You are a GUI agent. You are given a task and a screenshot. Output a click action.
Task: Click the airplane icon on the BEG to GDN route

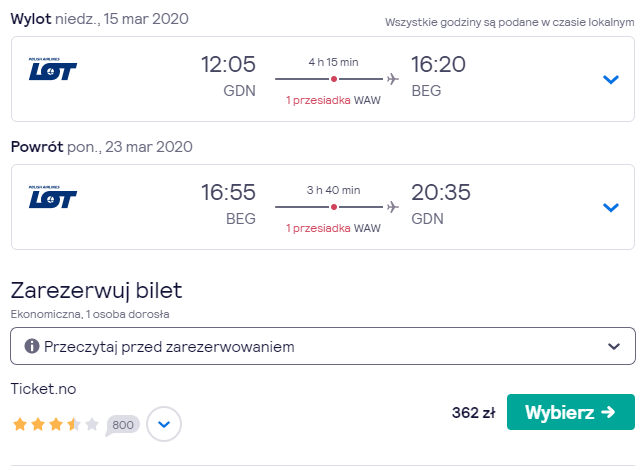392,207
